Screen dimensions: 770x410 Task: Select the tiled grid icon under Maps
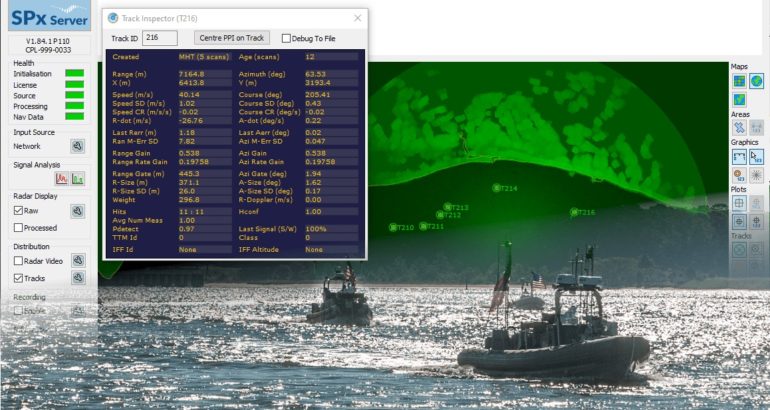(x=739, y=81)
